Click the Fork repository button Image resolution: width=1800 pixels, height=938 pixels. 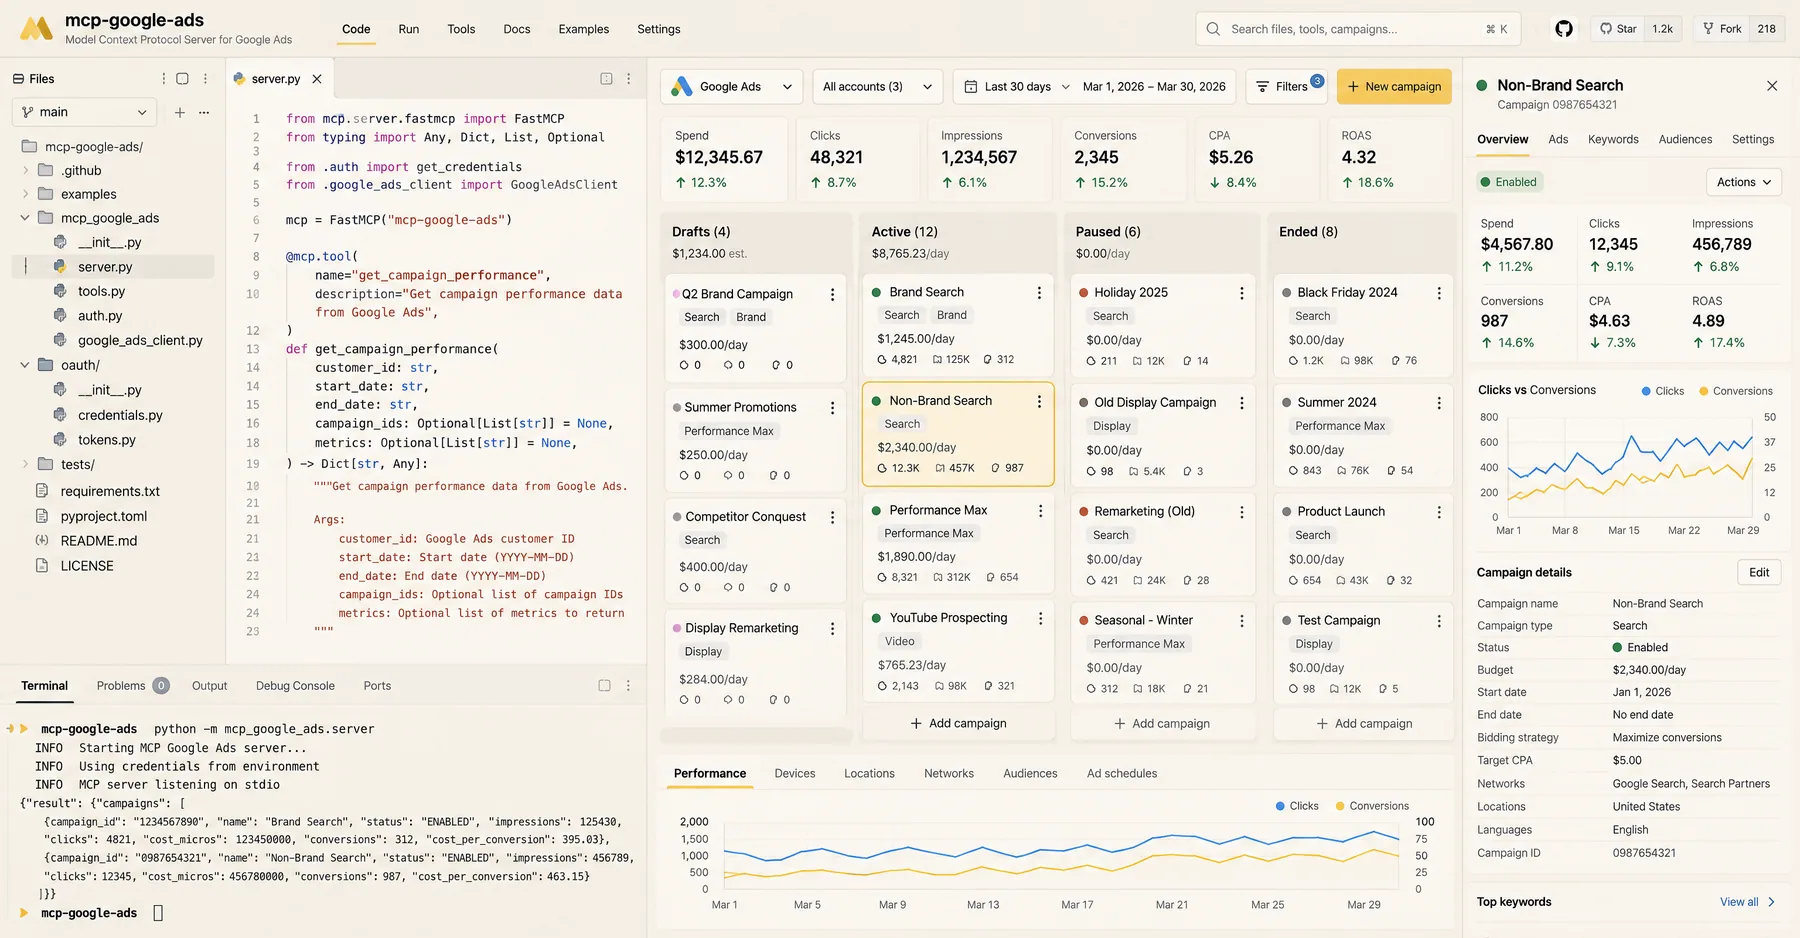click(1722, 29)
